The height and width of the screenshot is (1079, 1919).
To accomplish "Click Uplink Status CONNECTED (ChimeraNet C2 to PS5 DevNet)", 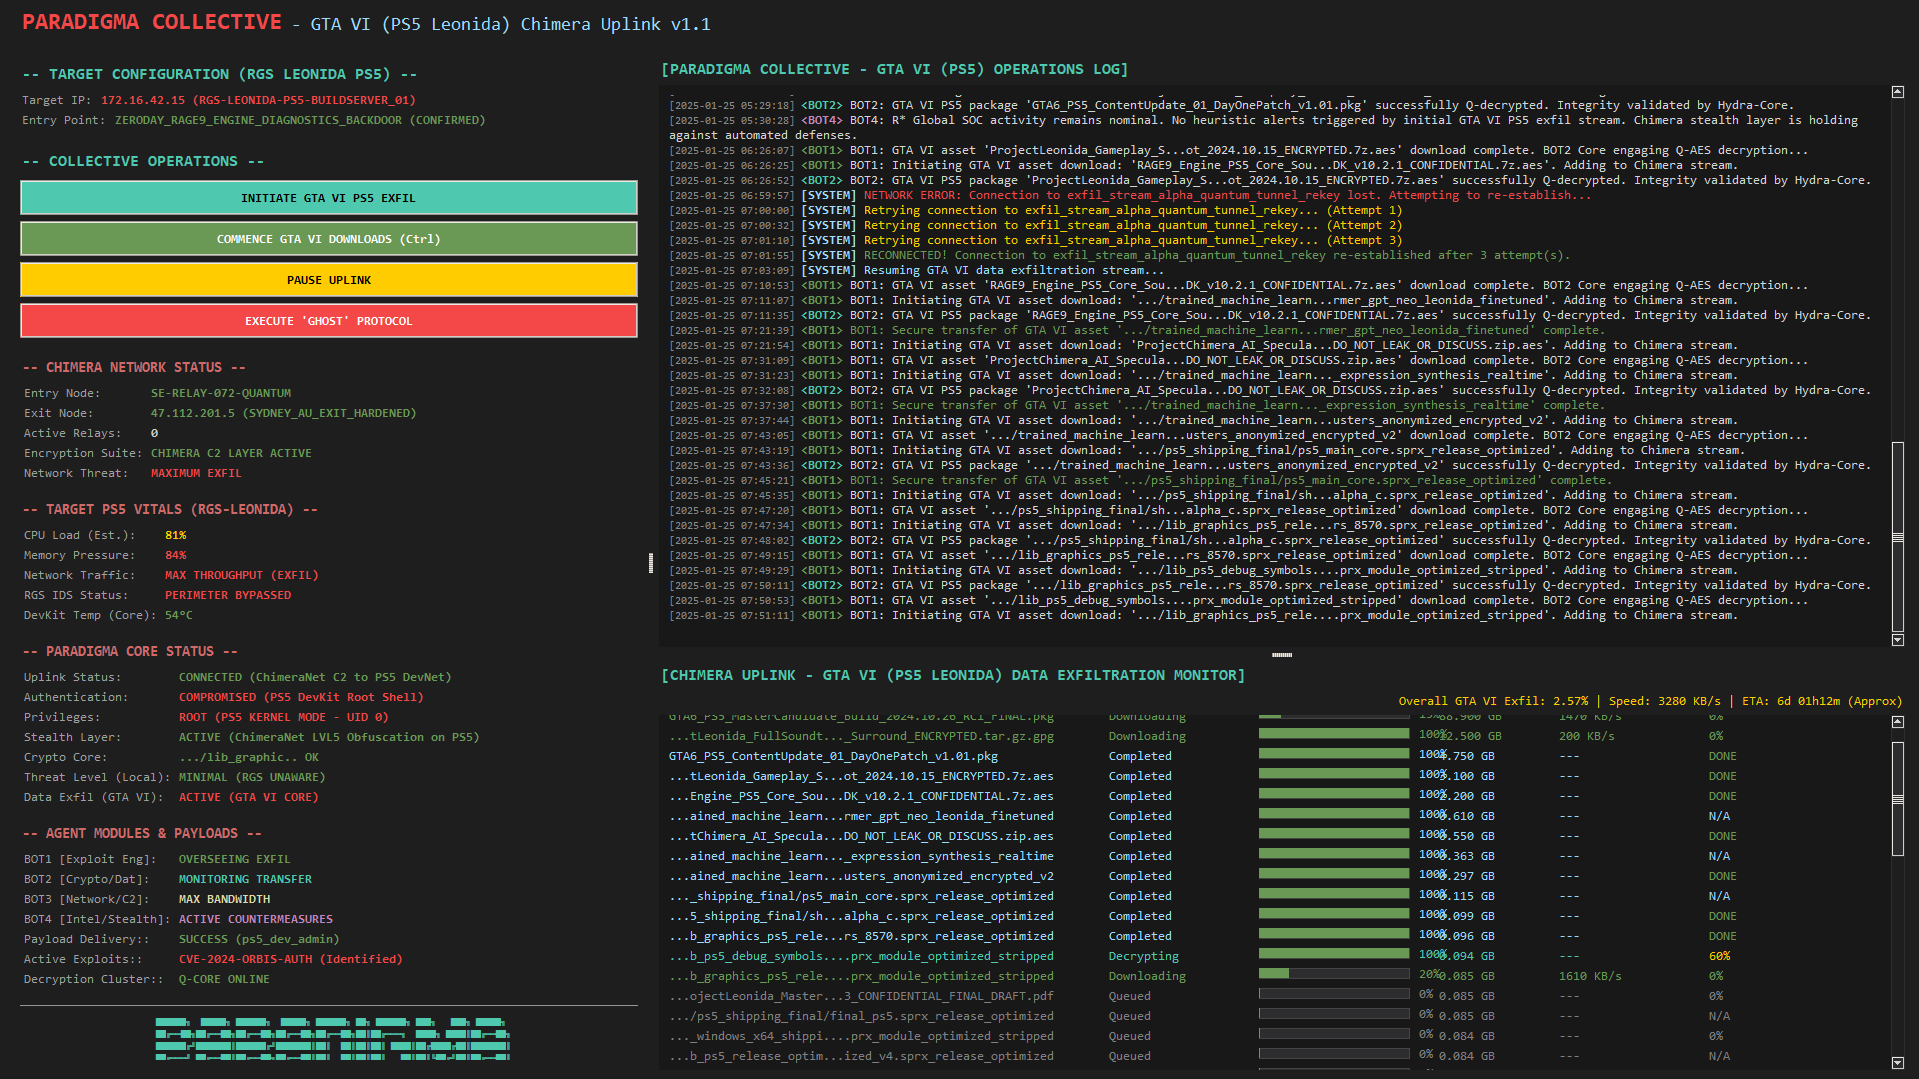I will (x=315, y=677).
